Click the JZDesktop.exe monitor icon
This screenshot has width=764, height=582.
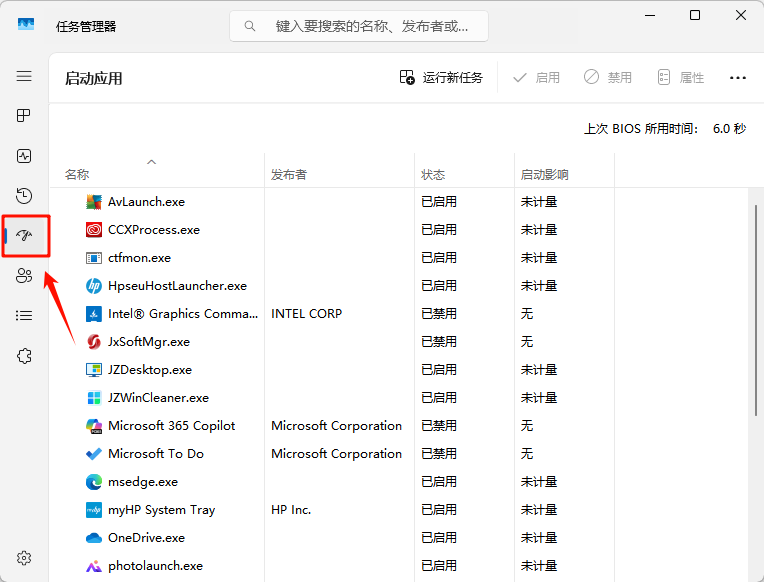click(x=94, y=370)
